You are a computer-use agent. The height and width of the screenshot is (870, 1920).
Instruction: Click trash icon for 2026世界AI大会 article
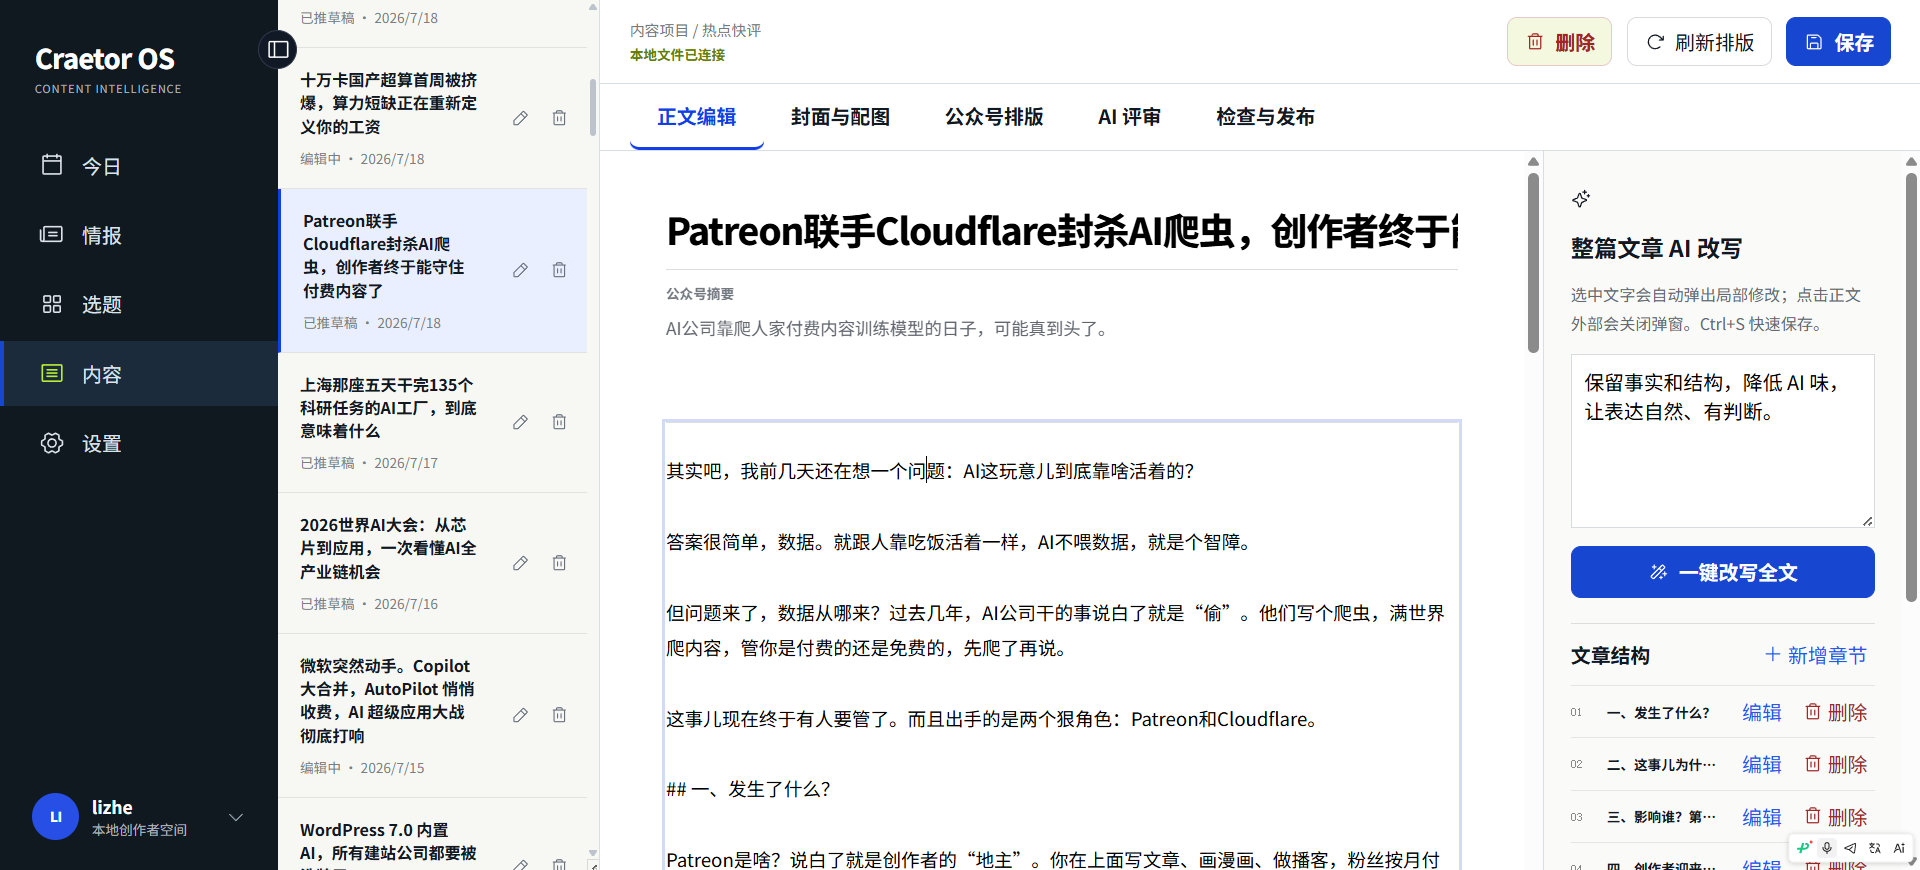click(x=559, y=563)
